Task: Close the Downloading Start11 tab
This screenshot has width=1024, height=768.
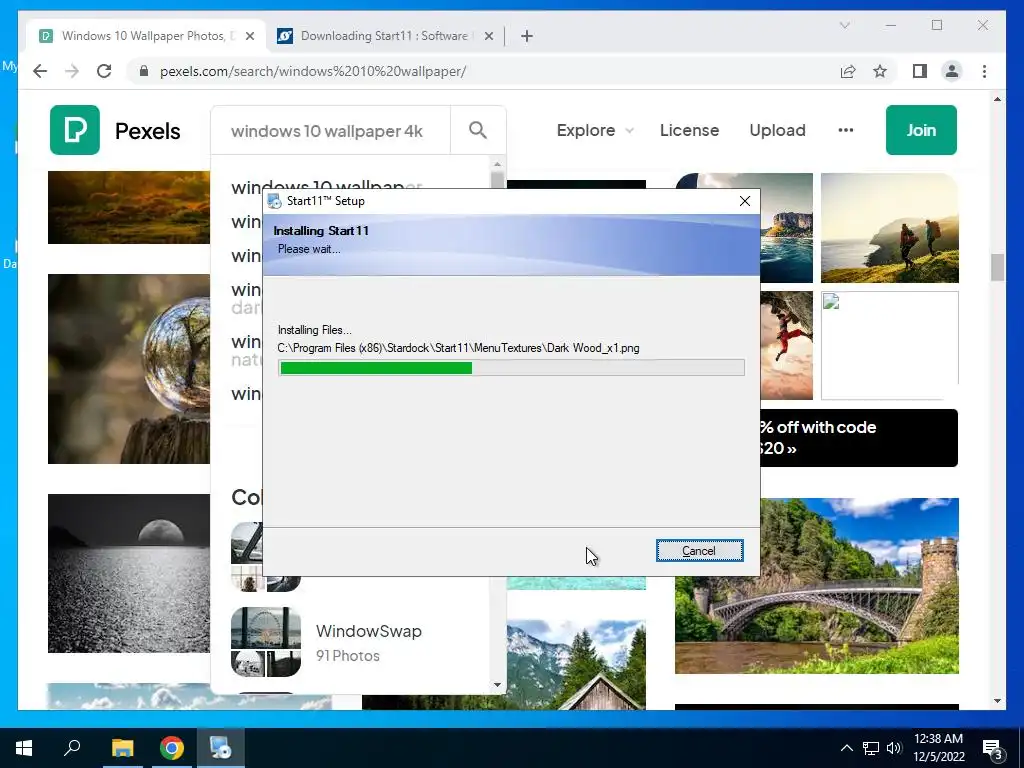Action: tap(488, 36)
